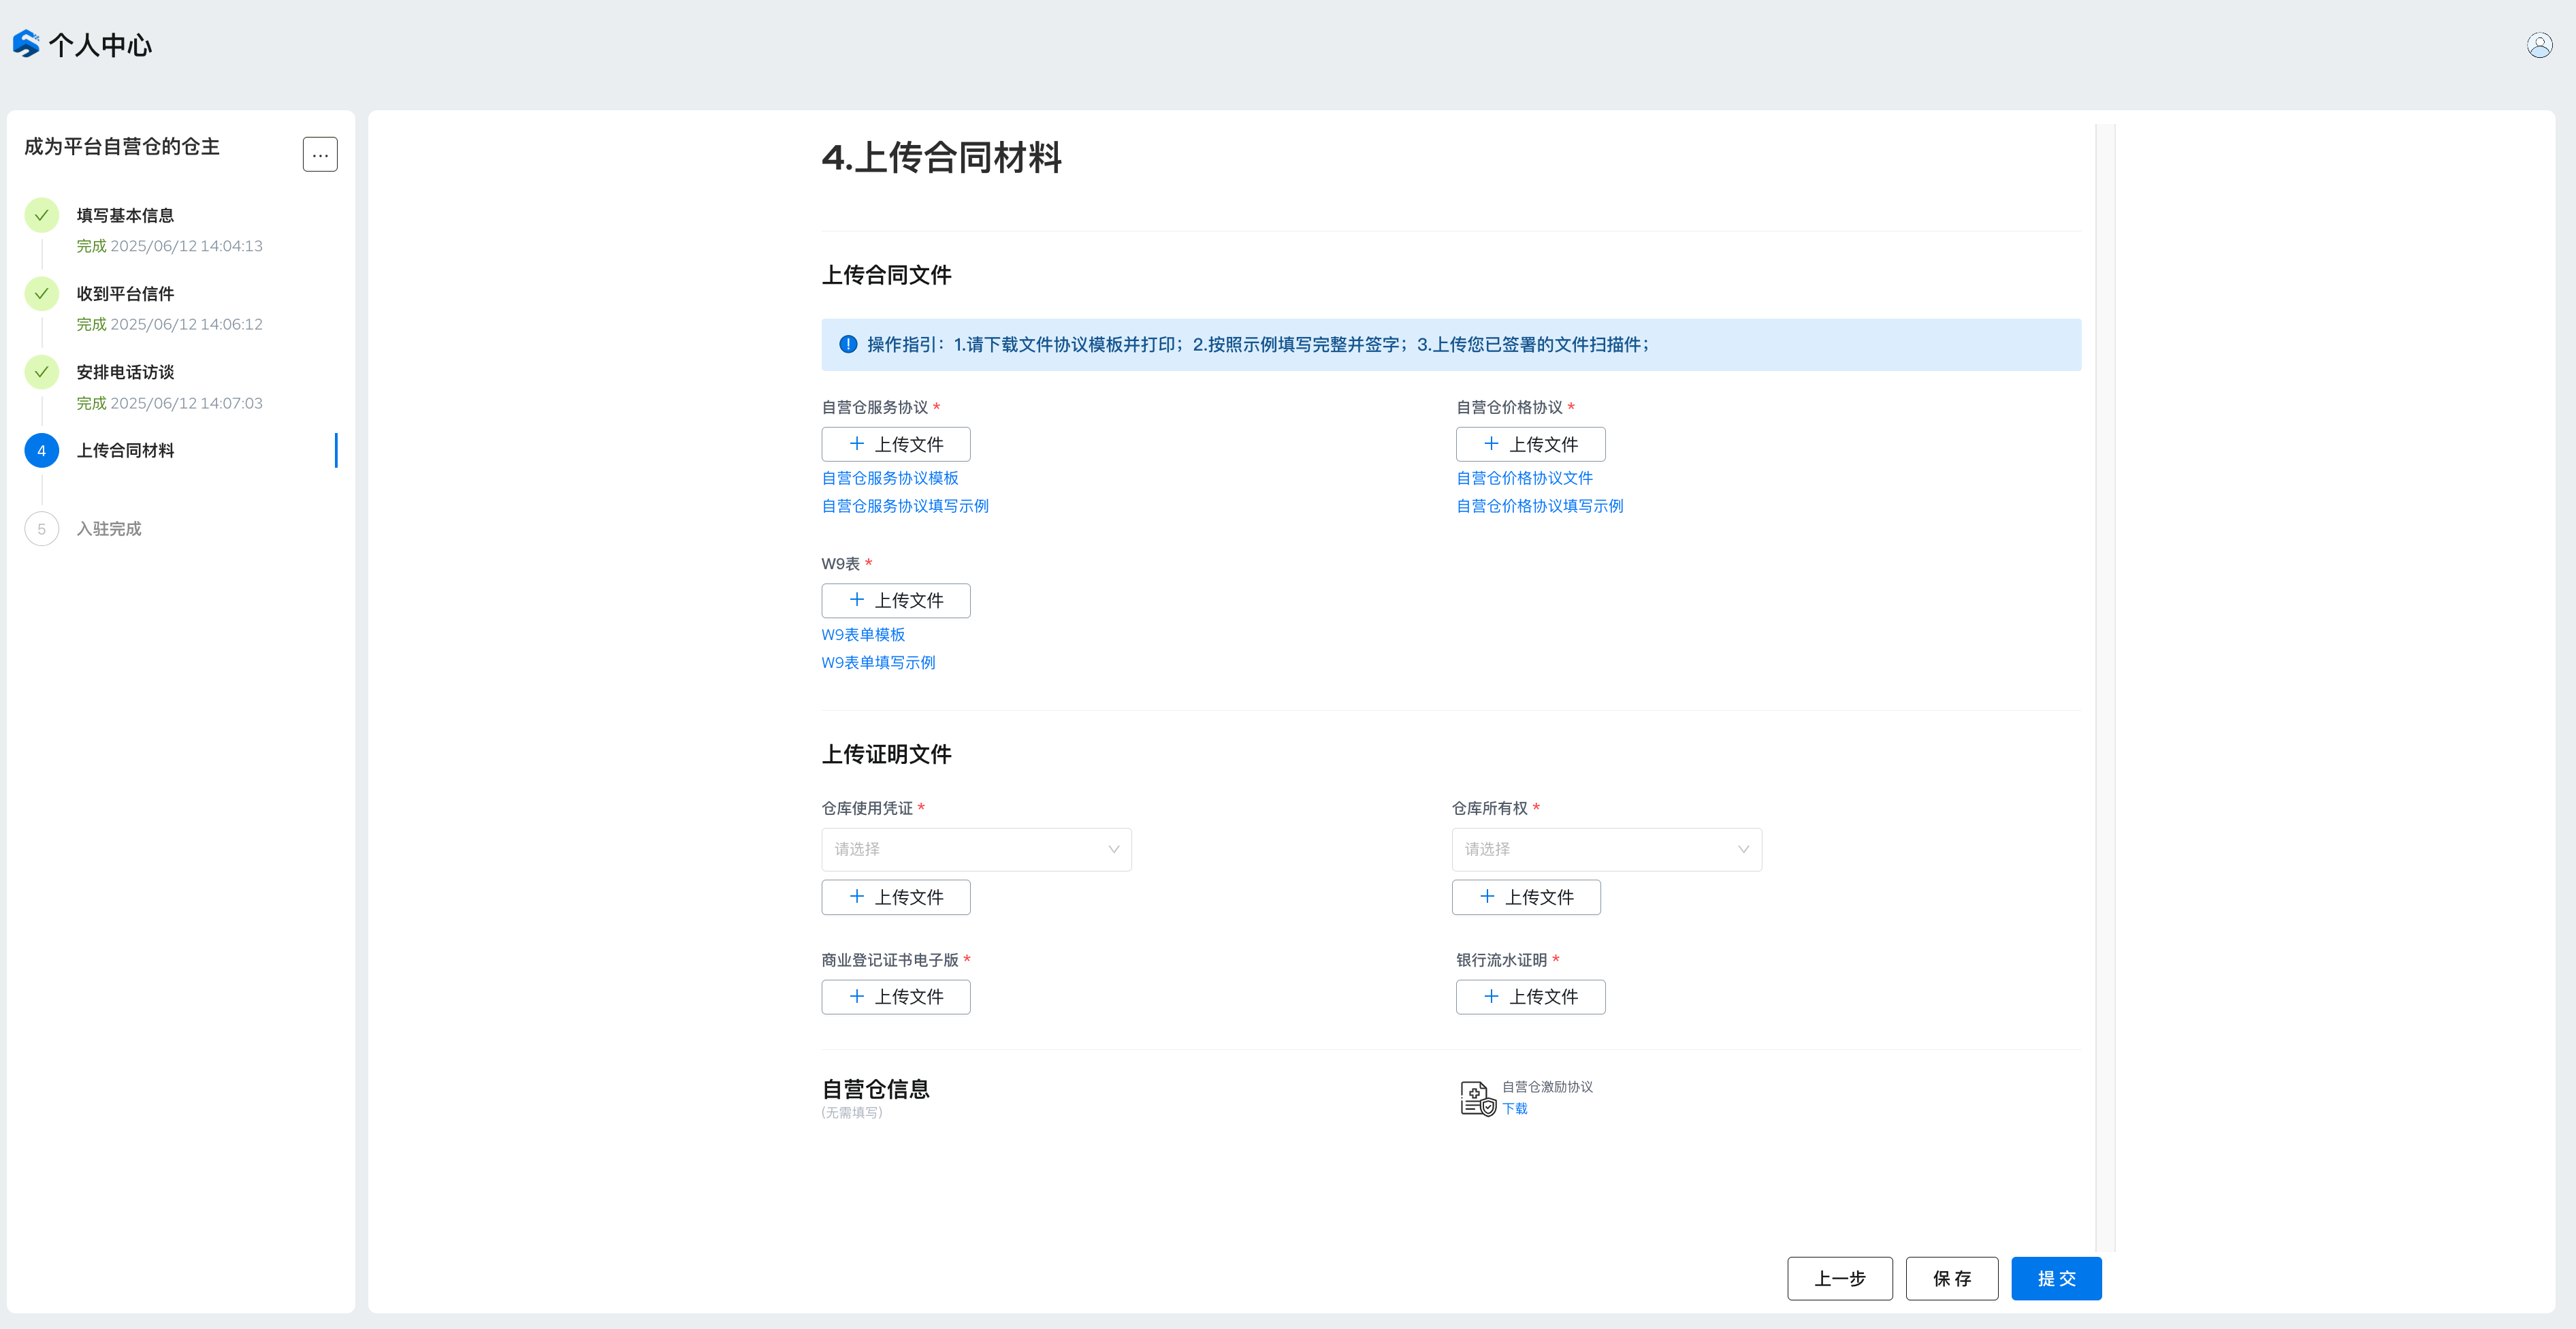Click the checkmark icon for 安排电话访谈 step
This screenshot has height=1329, width=2576.
tap(42, 372)
